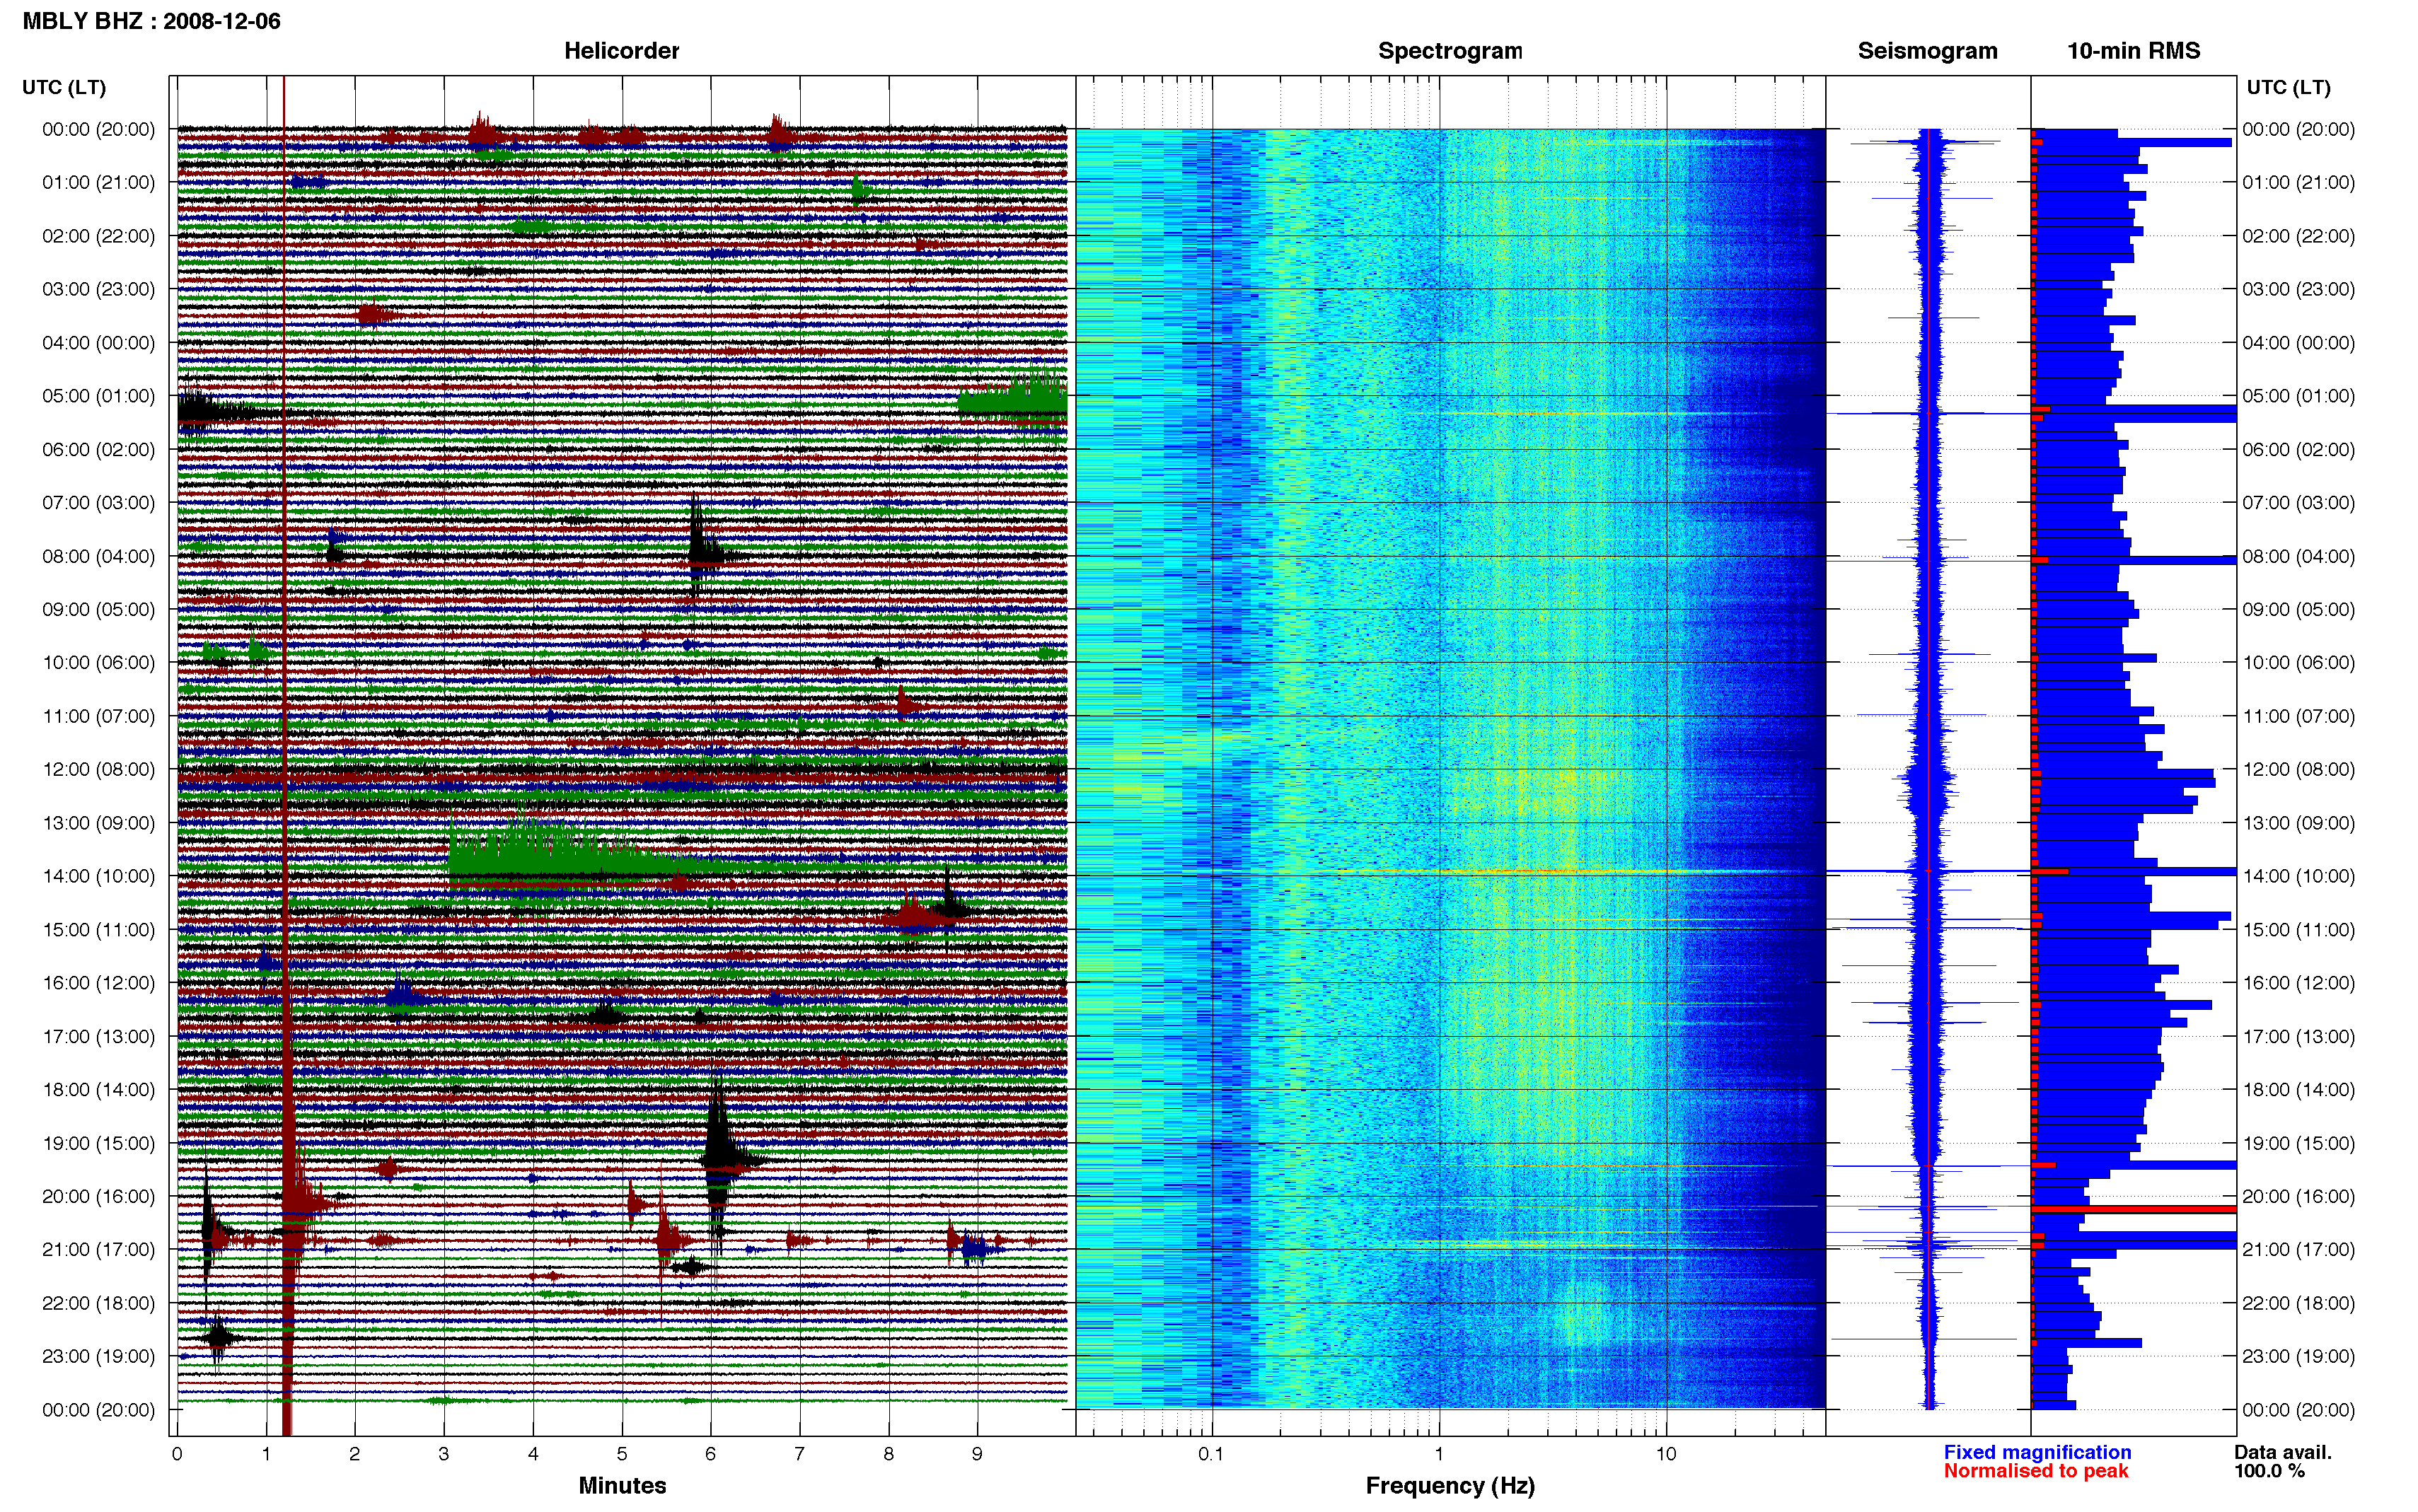Select the "Data avail." label
This screenshot has height=1512, width=2418.
pos(2283,1452)
